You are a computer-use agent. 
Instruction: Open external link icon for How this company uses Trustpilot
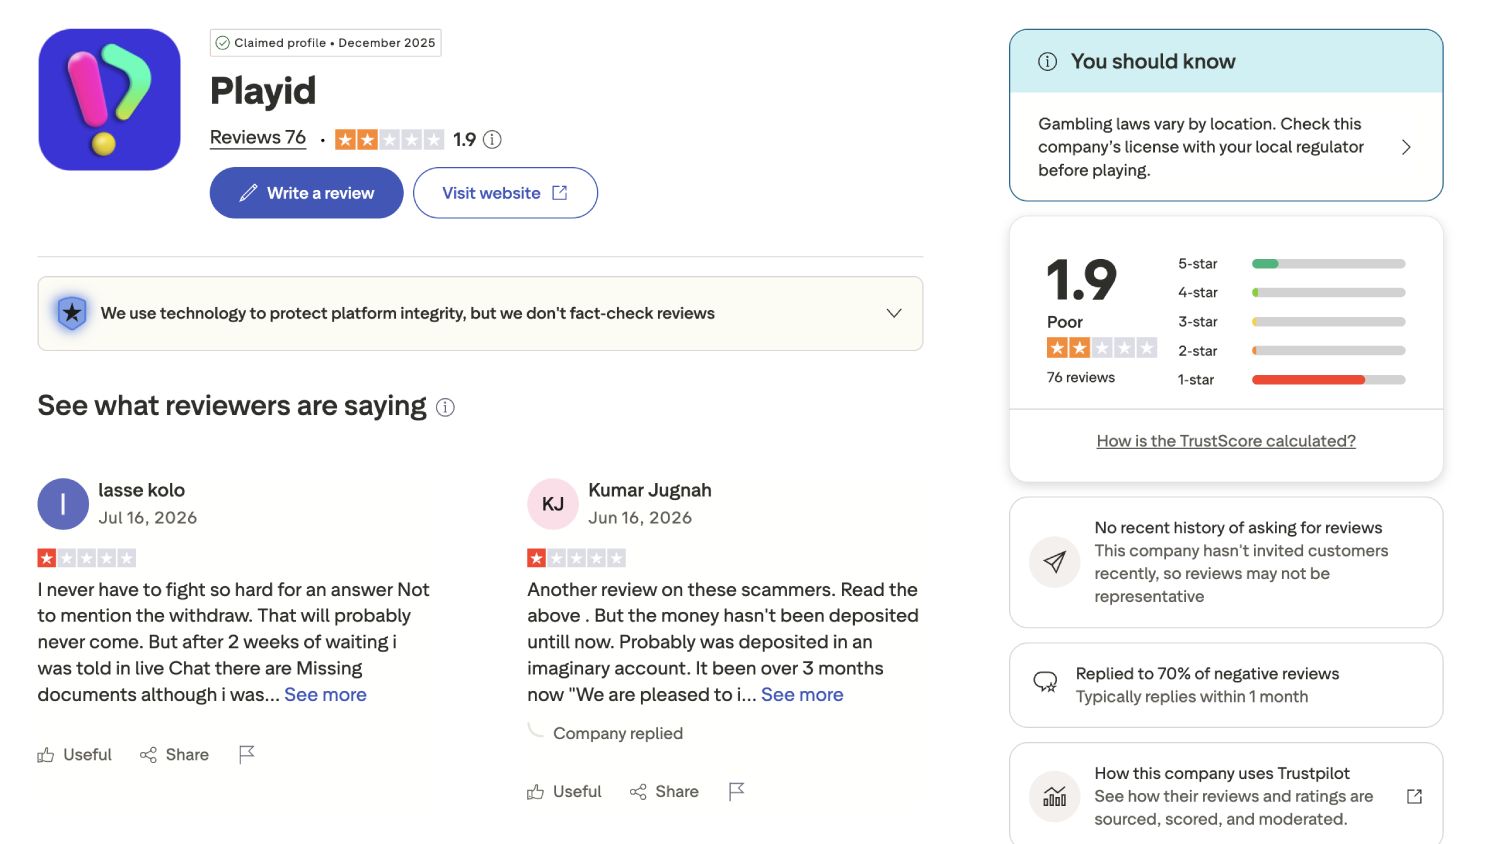point(1414,797)
